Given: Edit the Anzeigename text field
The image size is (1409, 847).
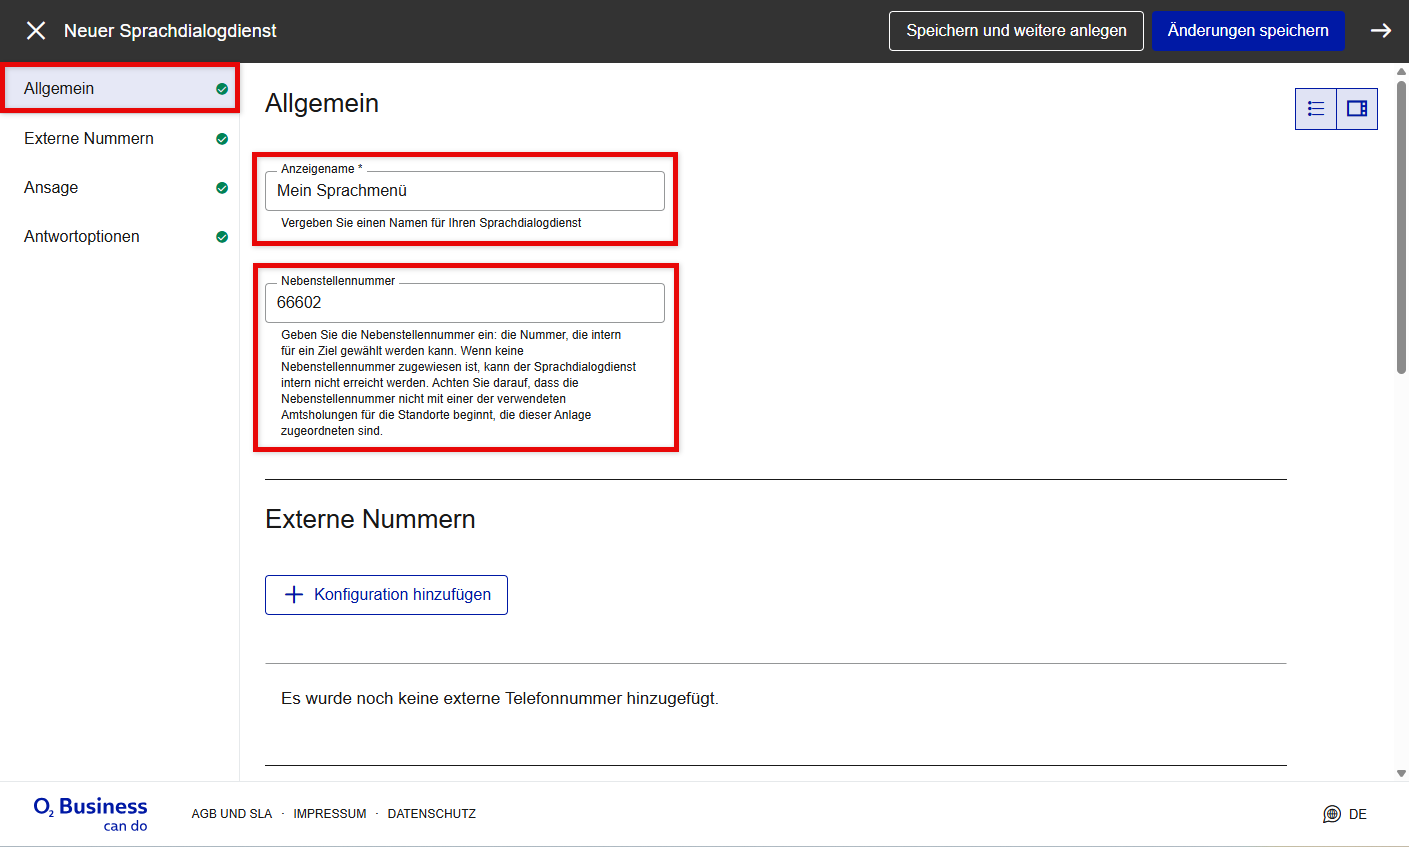Looking at the screenshot, I should [x=464, y=191].
